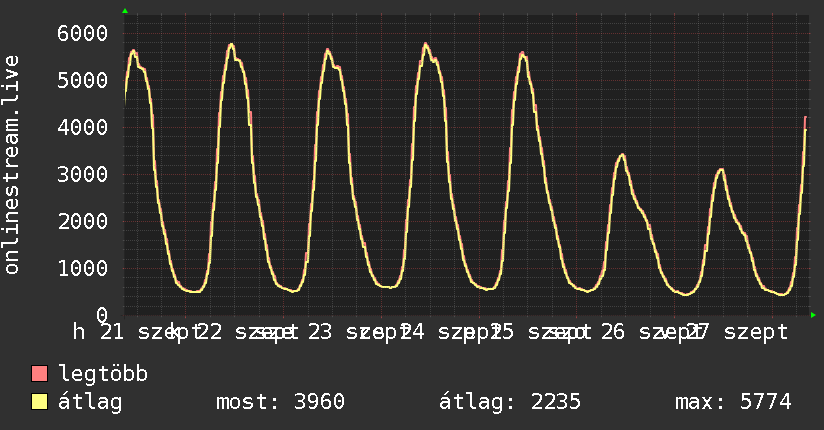This screenshot has height=430, width=824.
Task: Click the 2000 y-axis label
Action: point(83,221)
